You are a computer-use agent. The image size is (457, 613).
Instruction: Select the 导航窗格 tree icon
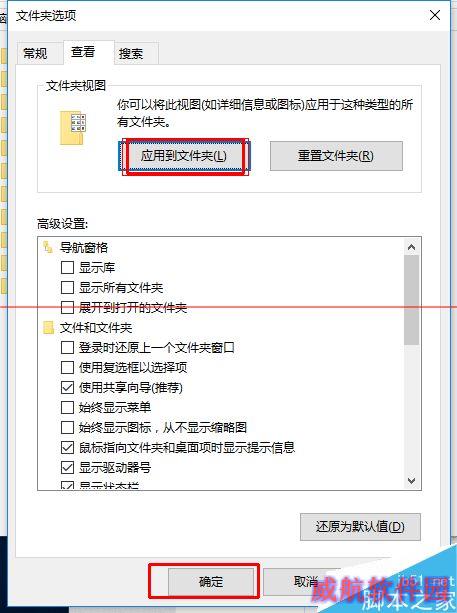(48, 247)
